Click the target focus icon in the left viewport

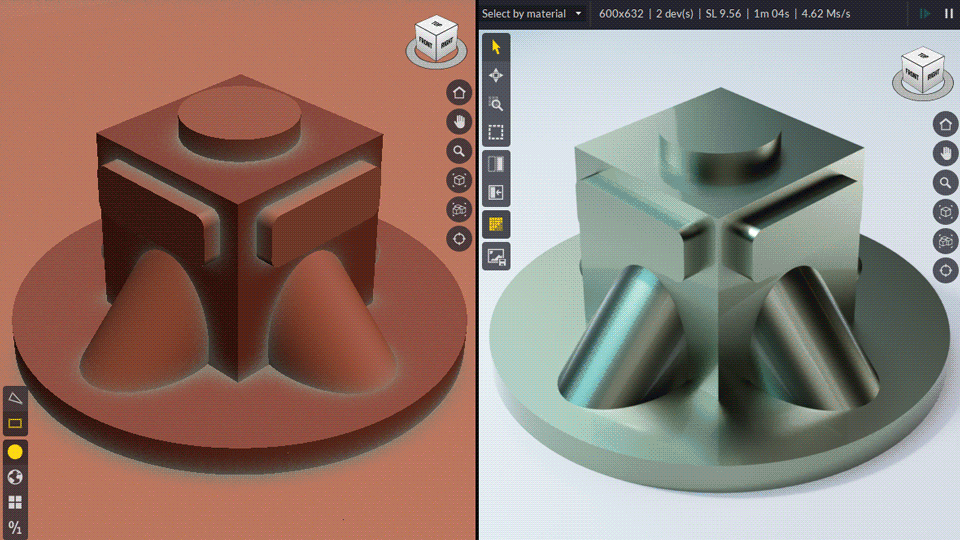click(x=459, y=238)
